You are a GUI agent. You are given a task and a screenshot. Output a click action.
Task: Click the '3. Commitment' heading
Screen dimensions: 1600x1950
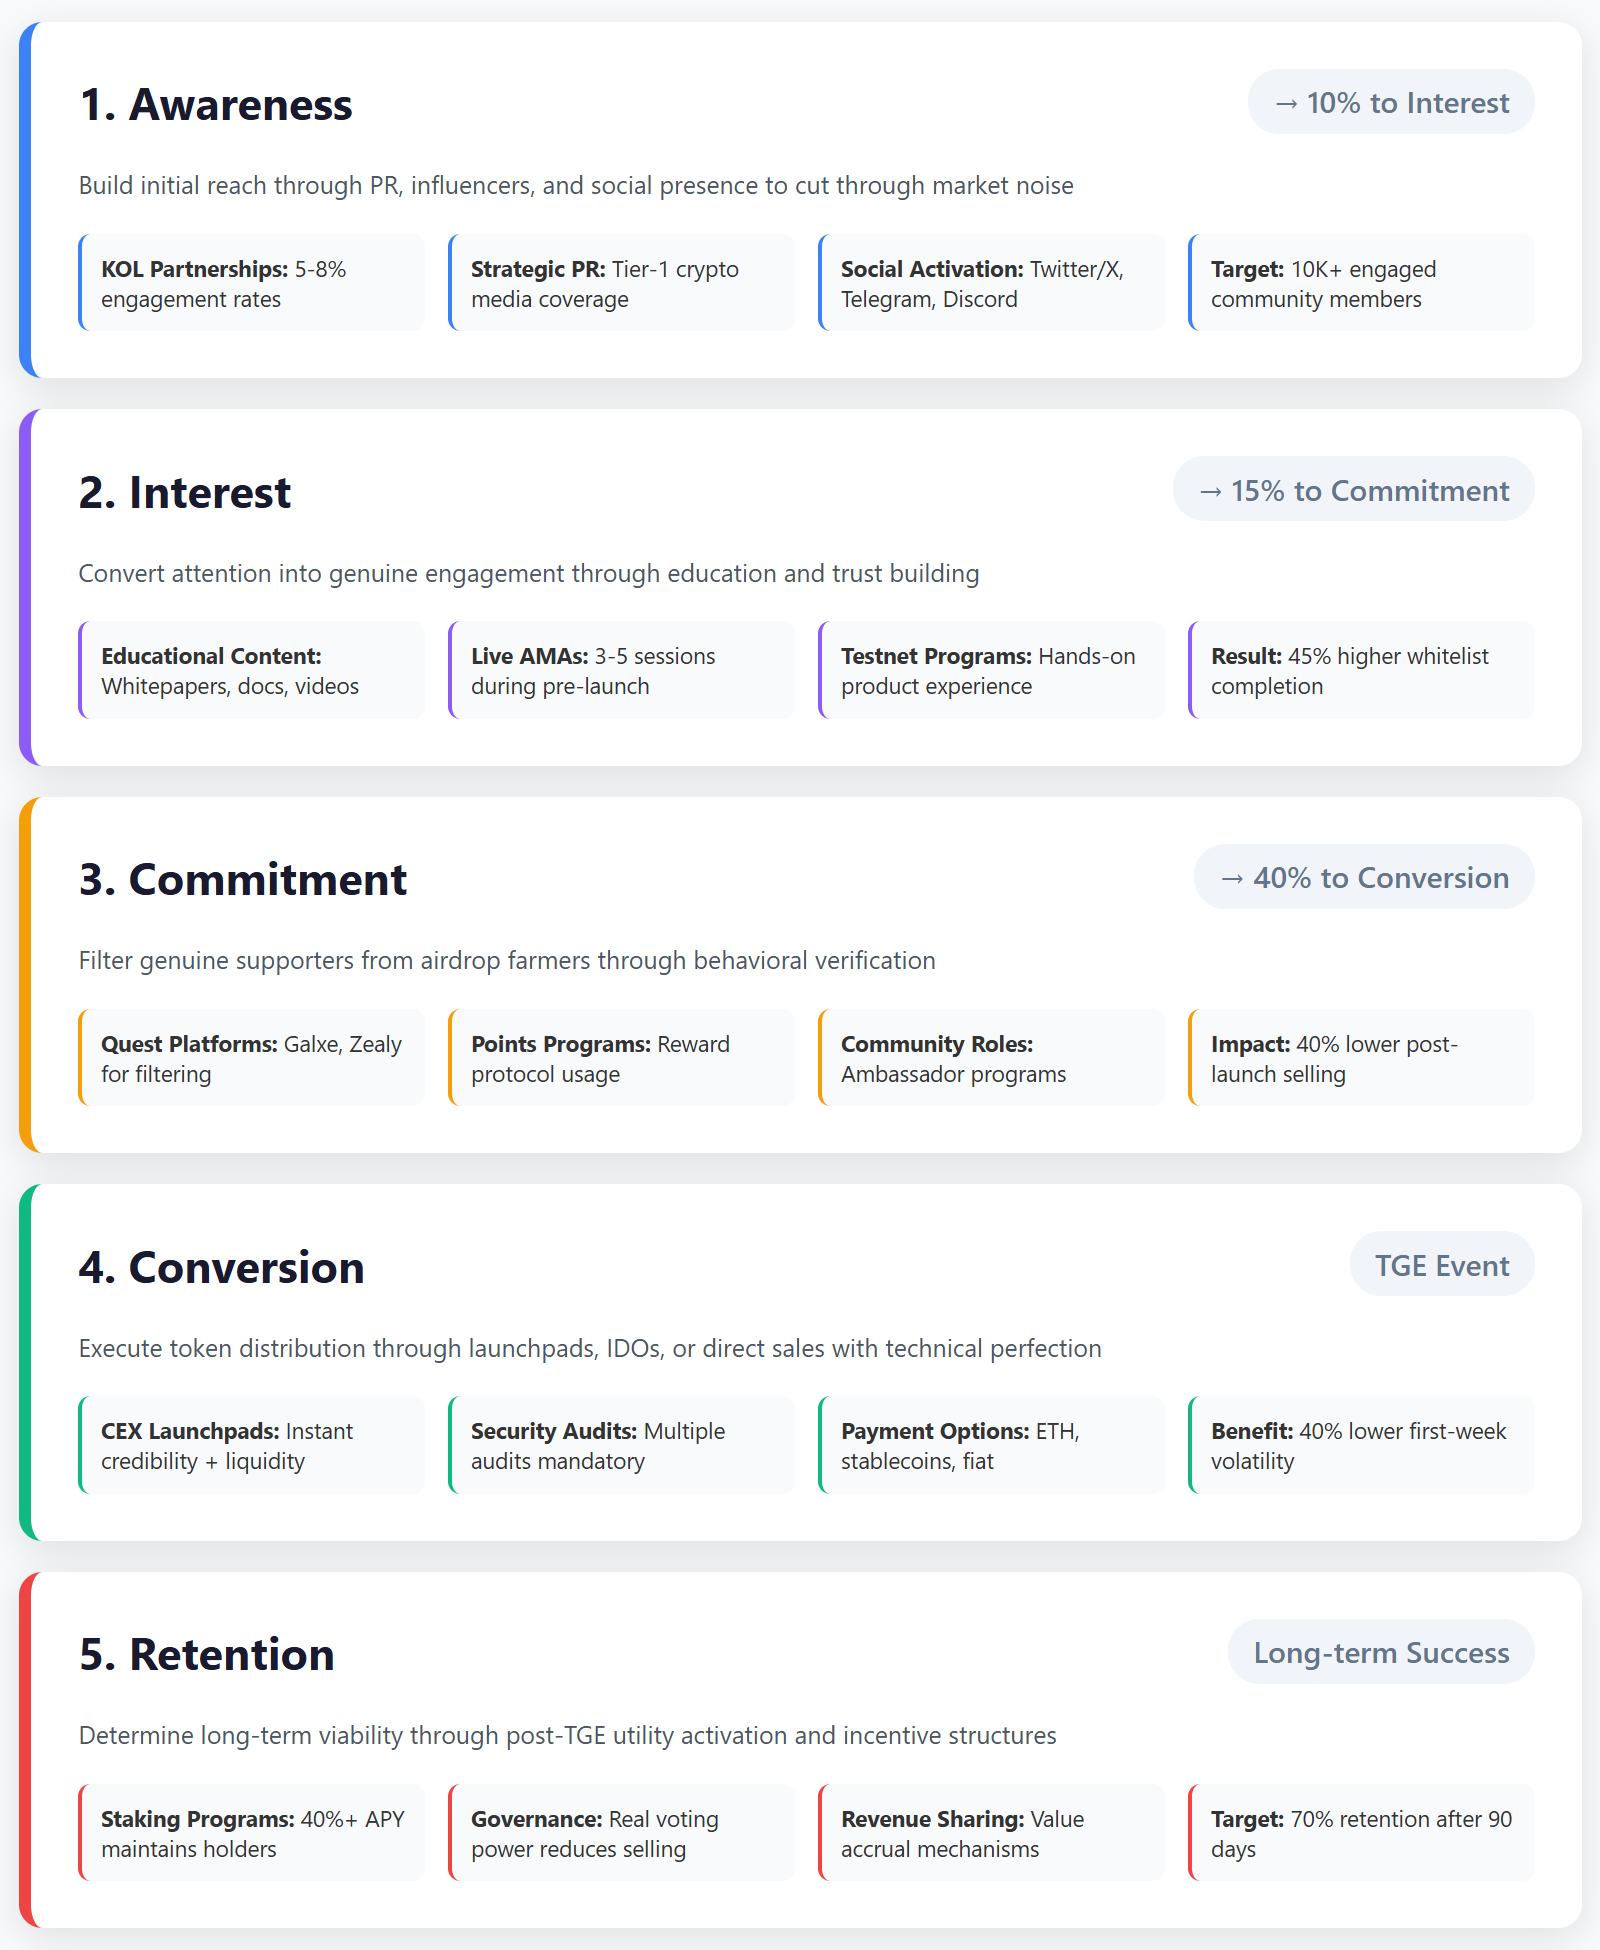pos(243,880)
